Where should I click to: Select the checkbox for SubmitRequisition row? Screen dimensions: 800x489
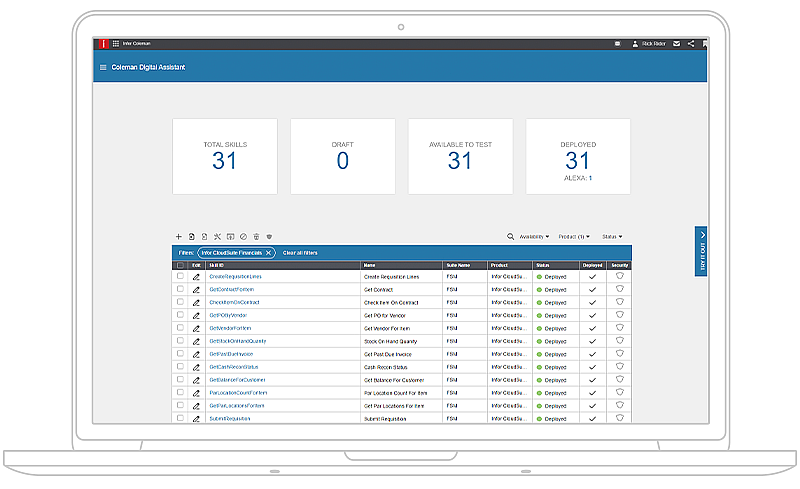181,418
